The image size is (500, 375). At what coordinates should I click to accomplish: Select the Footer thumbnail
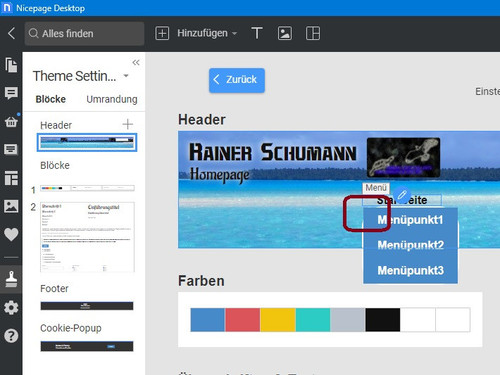point(87,306)
